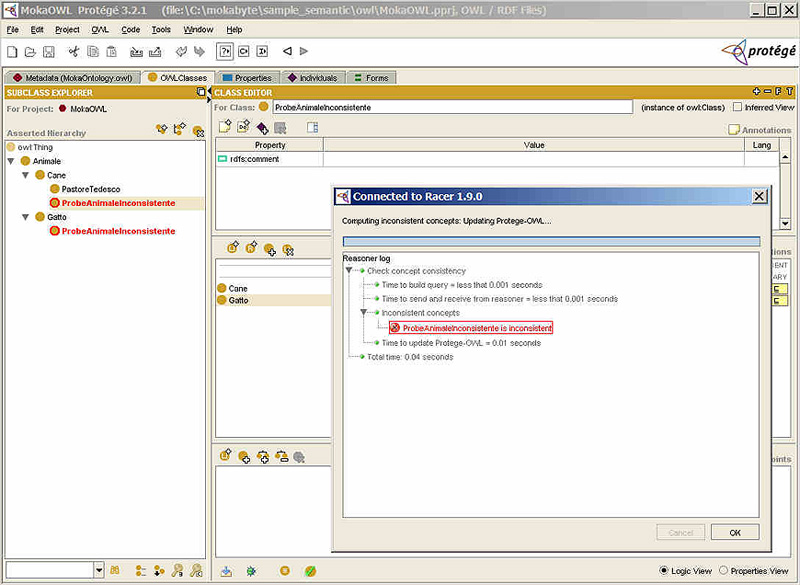Collapse 'Check concept consistency' log node

[x=349, y=270]
